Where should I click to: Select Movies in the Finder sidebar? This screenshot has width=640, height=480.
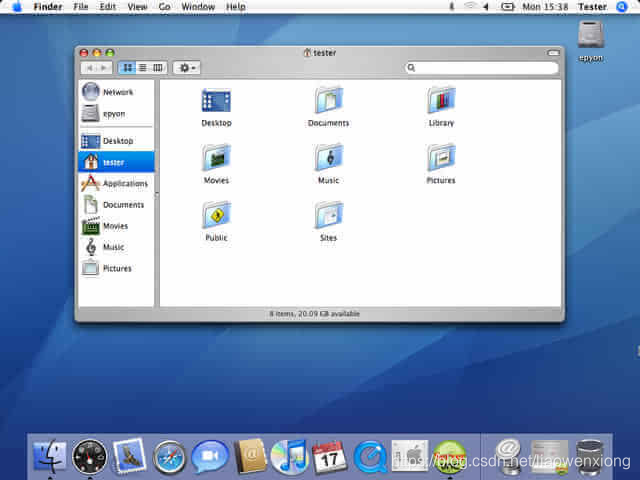click(116, 226)
